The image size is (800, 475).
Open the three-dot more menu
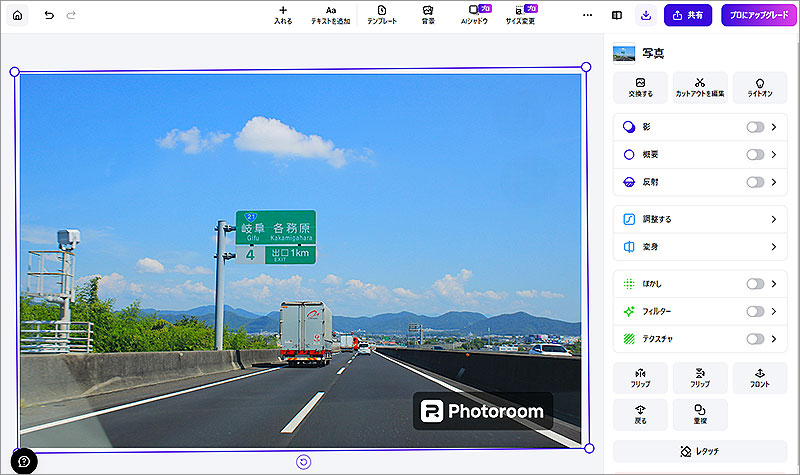click(587, 15)
